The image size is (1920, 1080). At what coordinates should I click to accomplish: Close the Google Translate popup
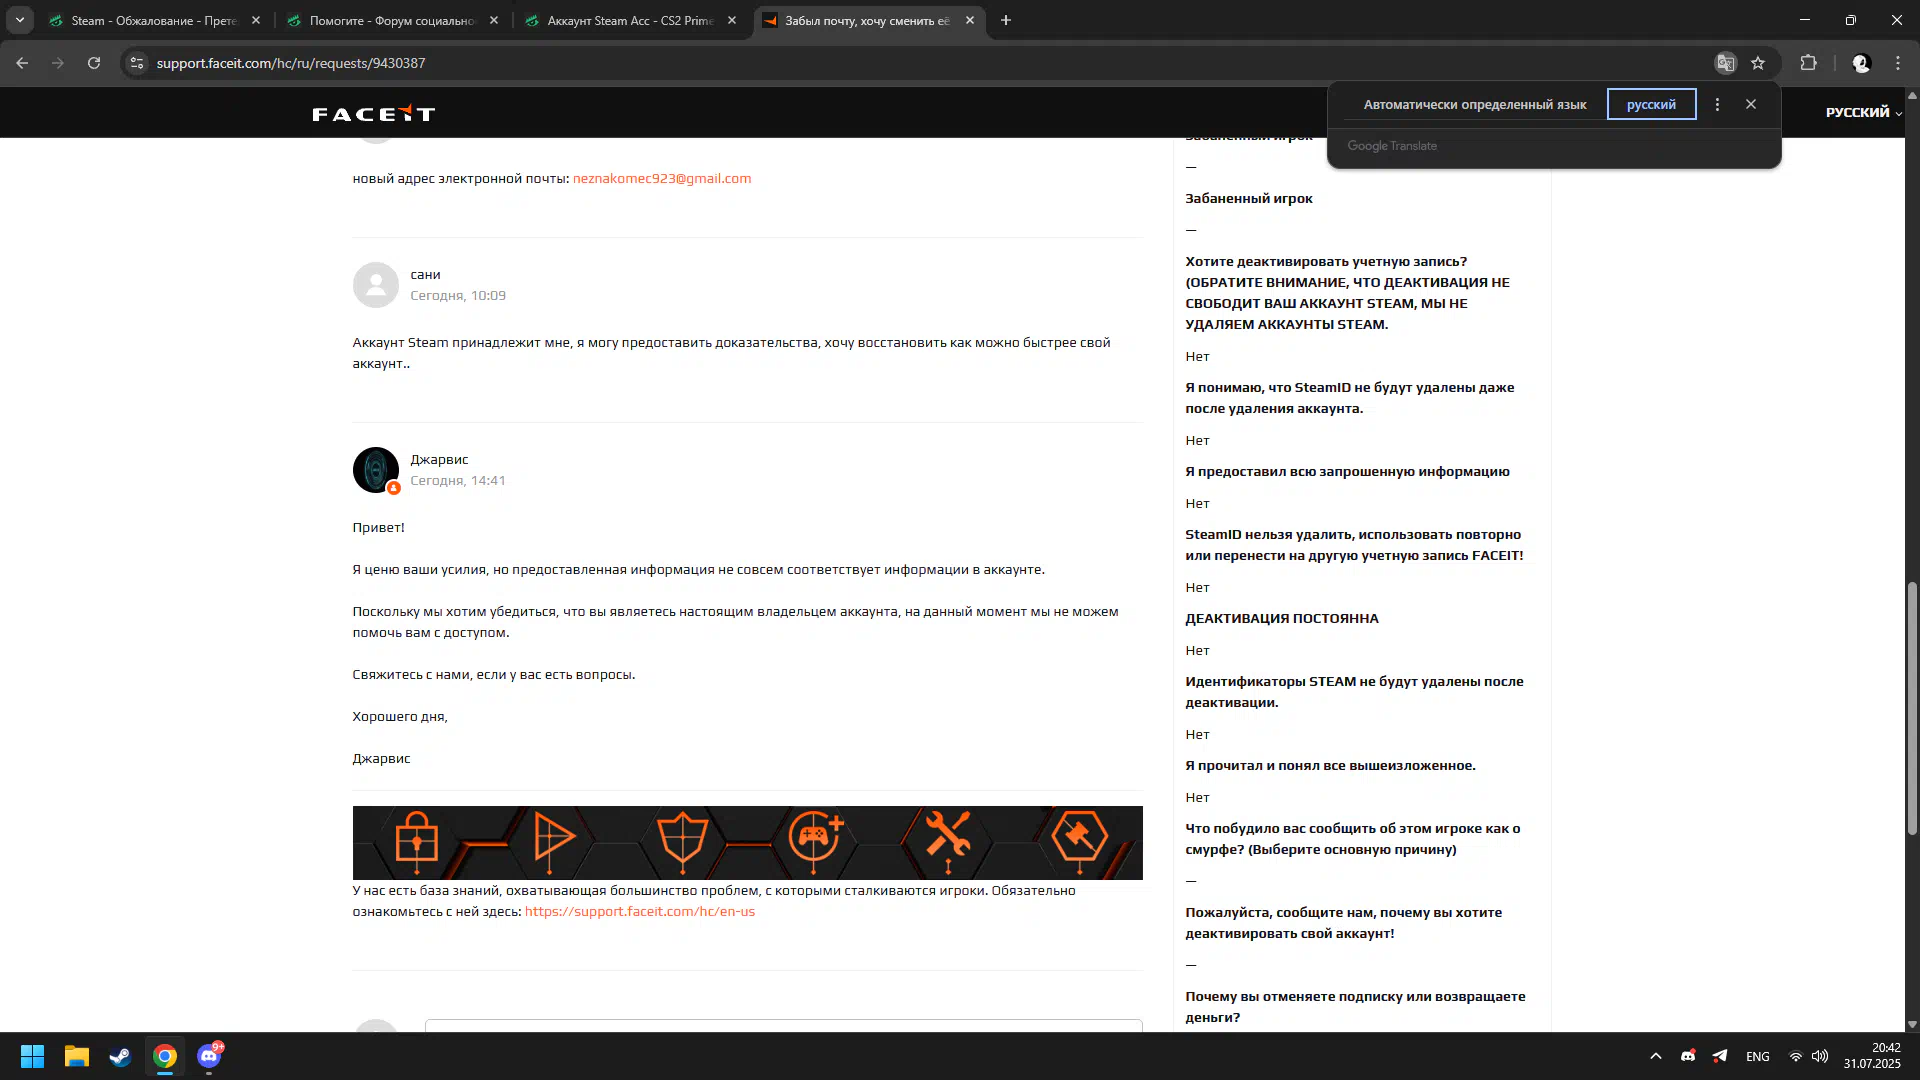click(x=1751, y=104)
